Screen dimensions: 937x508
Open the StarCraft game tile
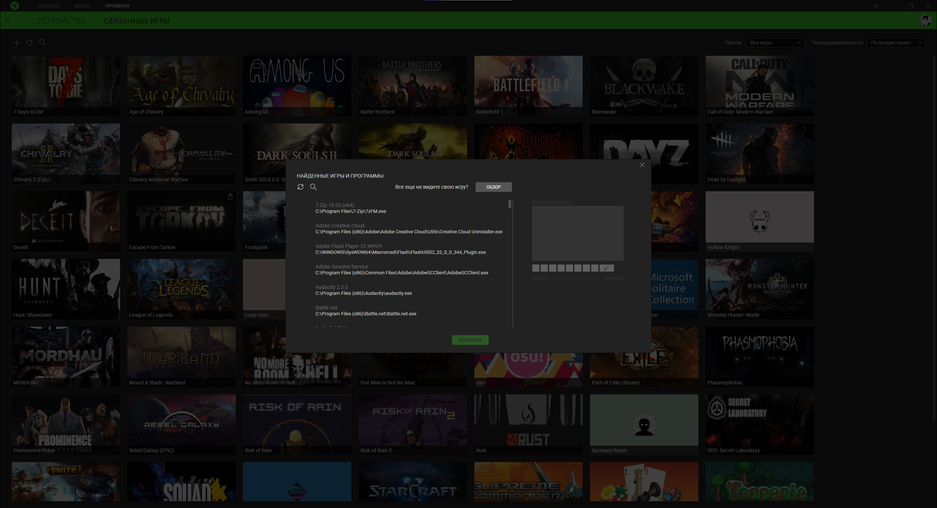(413, 482)
